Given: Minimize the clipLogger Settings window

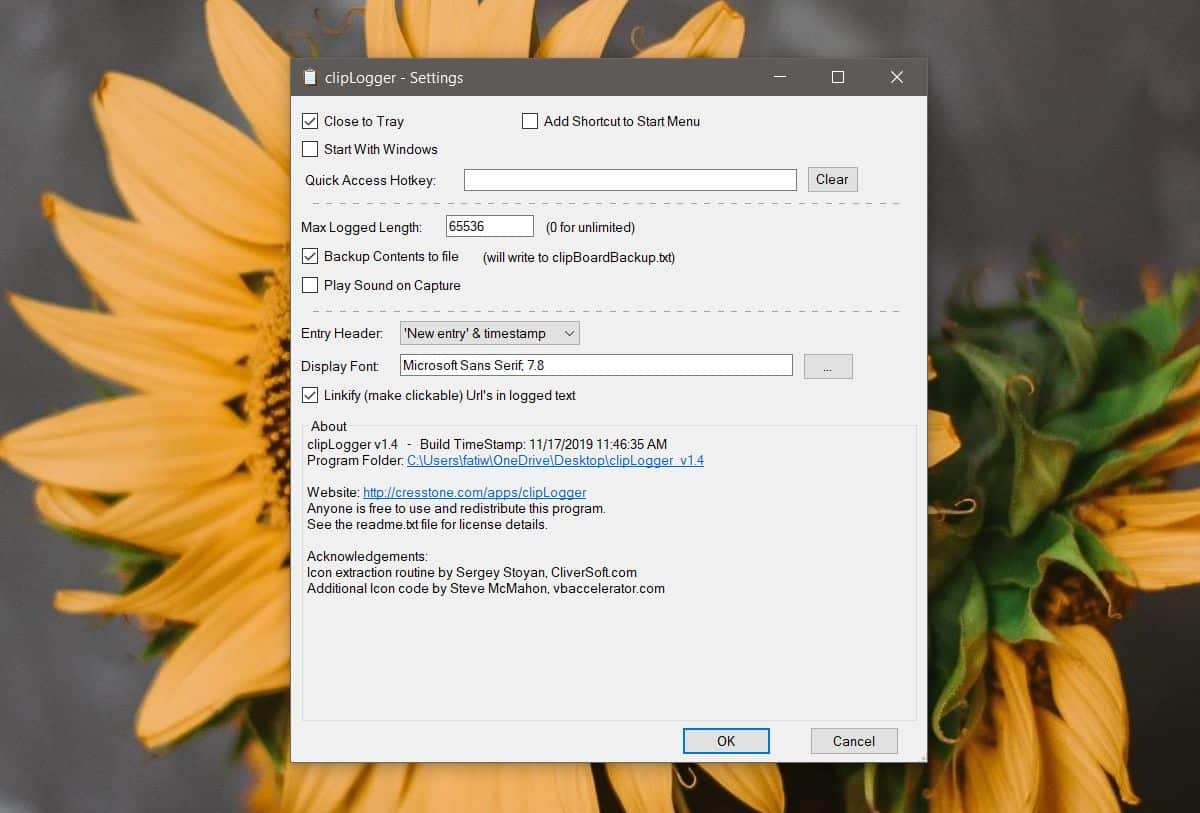Looking at the screenshot, I should [779, 77].
